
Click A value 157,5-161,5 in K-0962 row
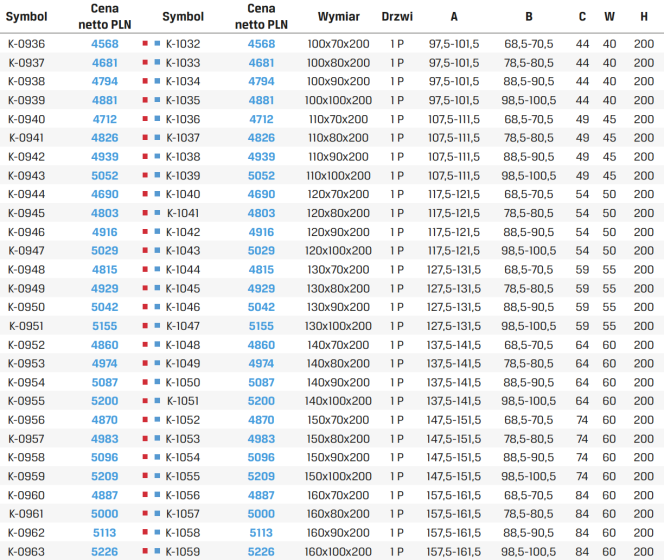click(x=454, y=533)
